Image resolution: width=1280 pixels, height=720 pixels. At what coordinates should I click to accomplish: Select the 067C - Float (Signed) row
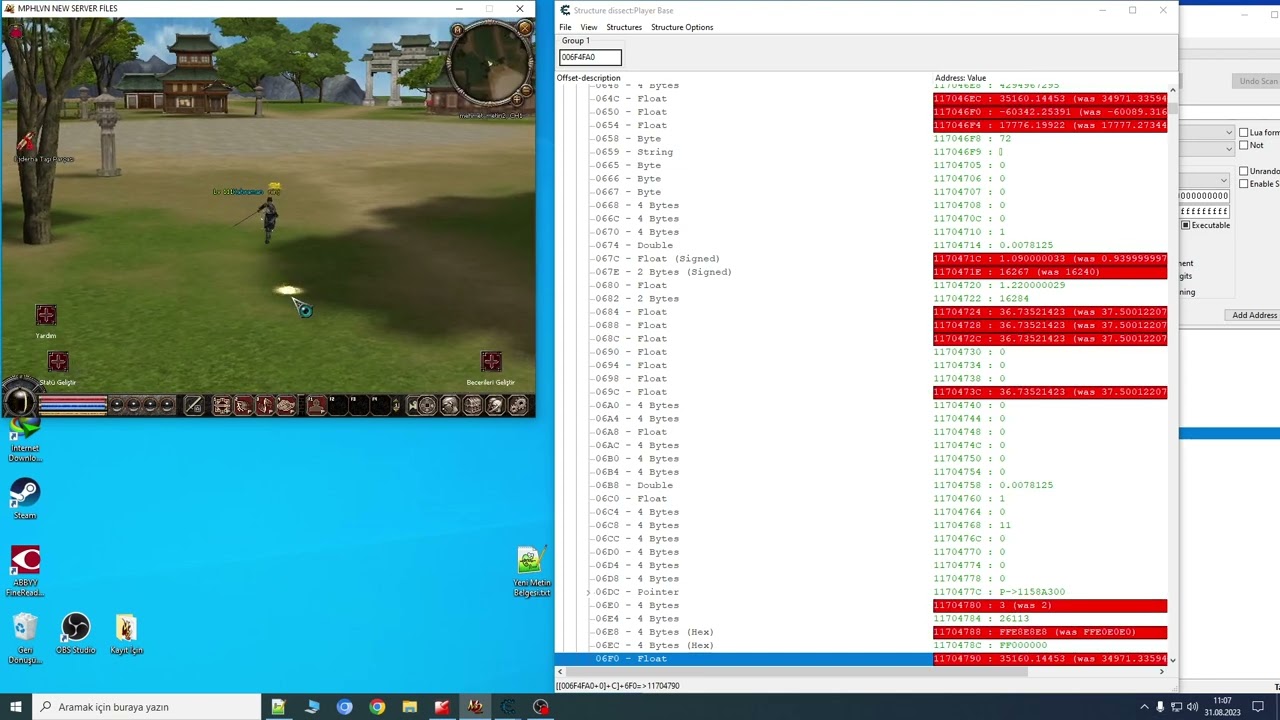pyautogui.click(x=861, y=259)
